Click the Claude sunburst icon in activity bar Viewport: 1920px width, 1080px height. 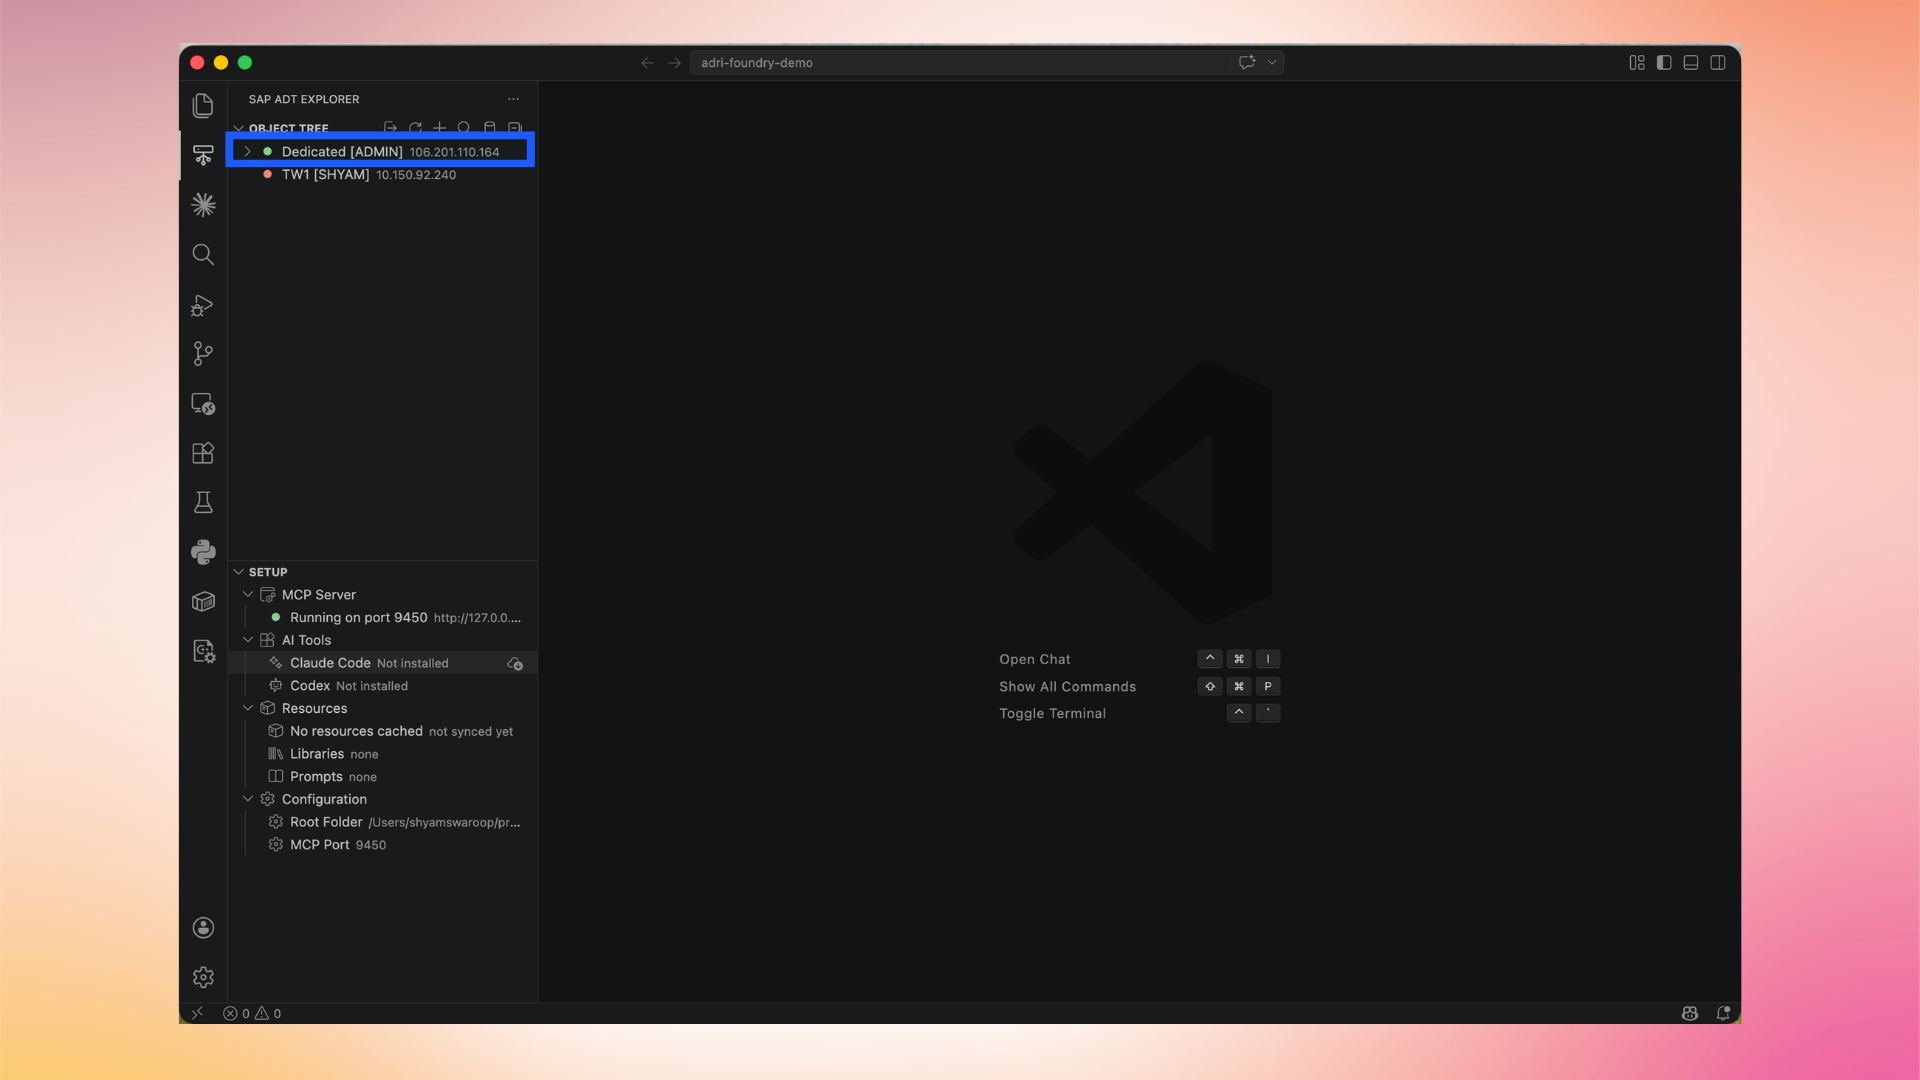coord(203,205)
